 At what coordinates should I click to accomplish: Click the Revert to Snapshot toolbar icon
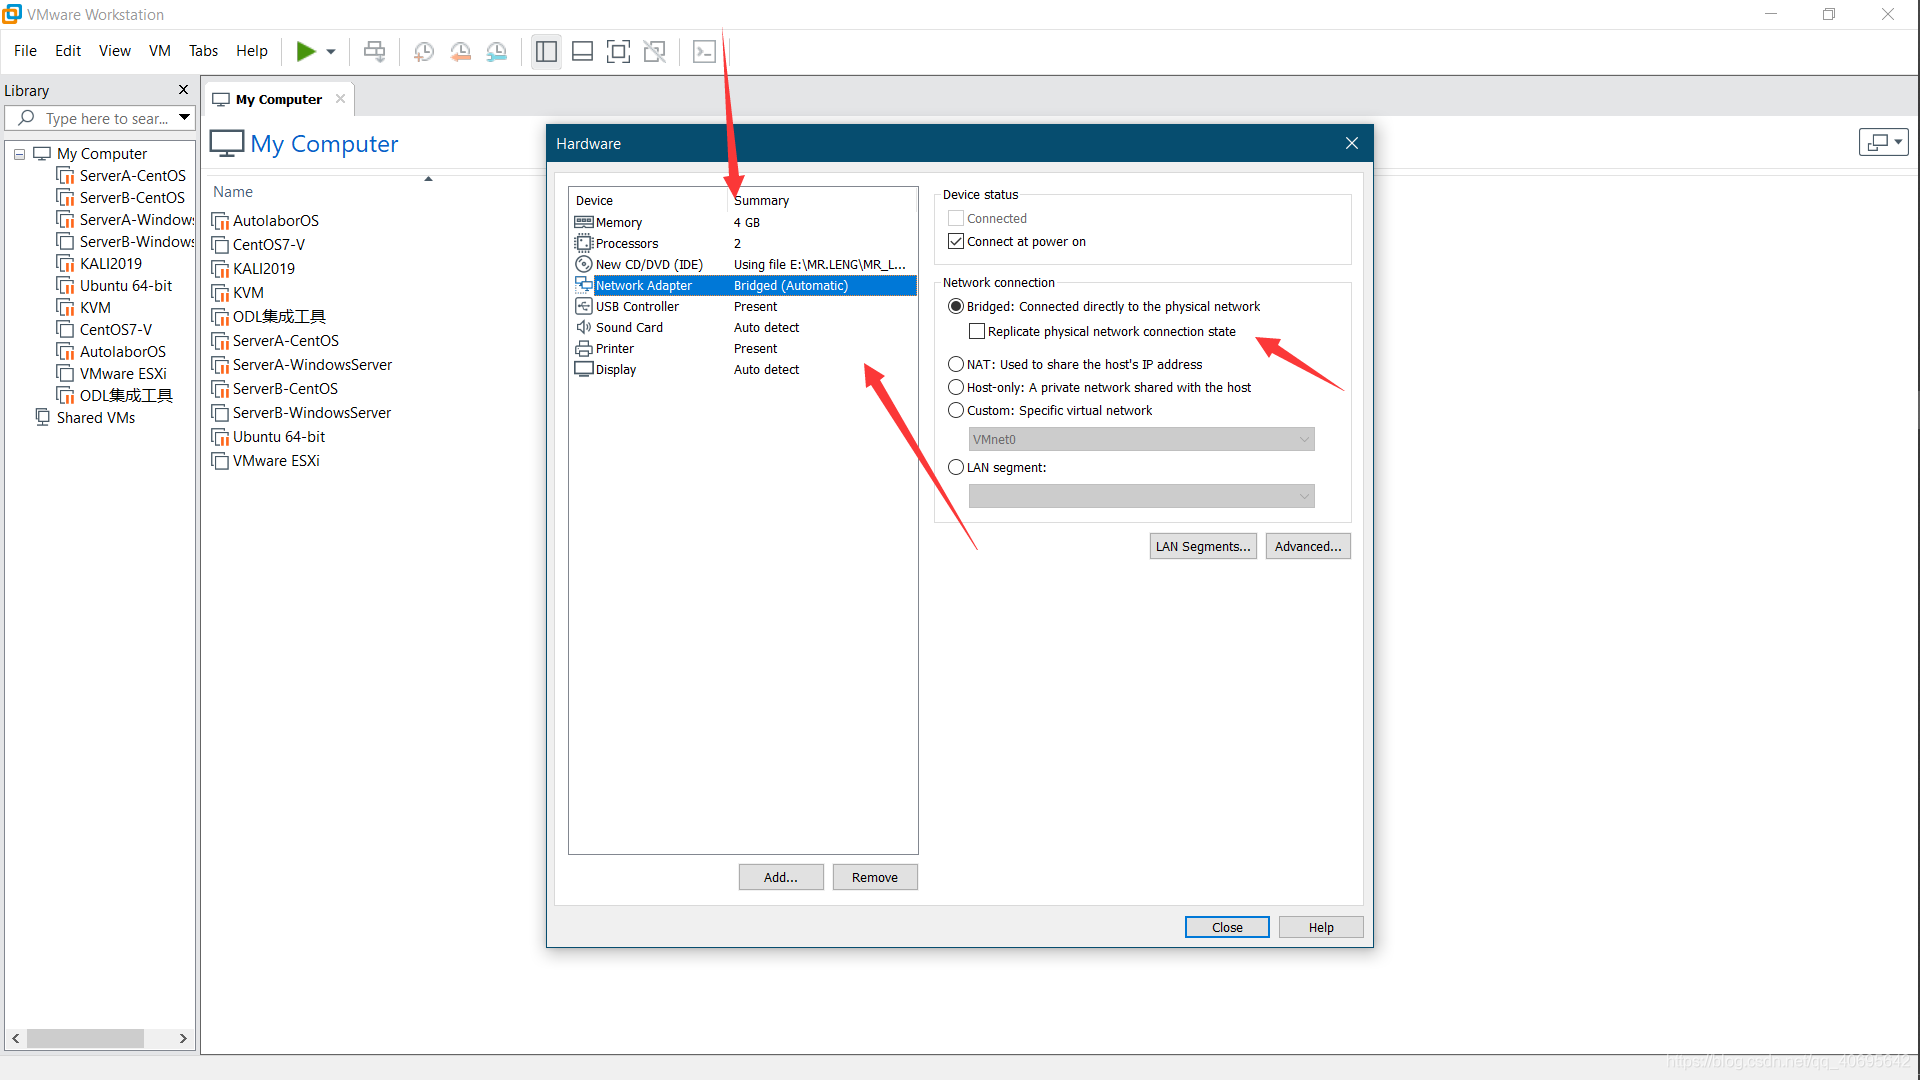(x=460, y=51)
